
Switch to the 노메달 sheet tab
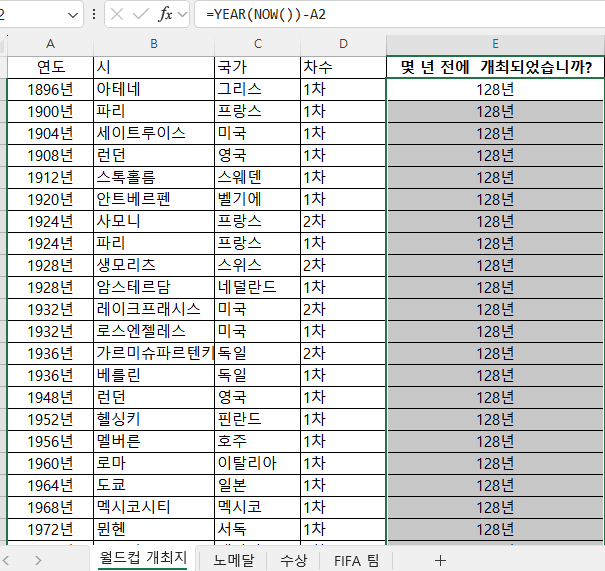(x=233, y=560)
